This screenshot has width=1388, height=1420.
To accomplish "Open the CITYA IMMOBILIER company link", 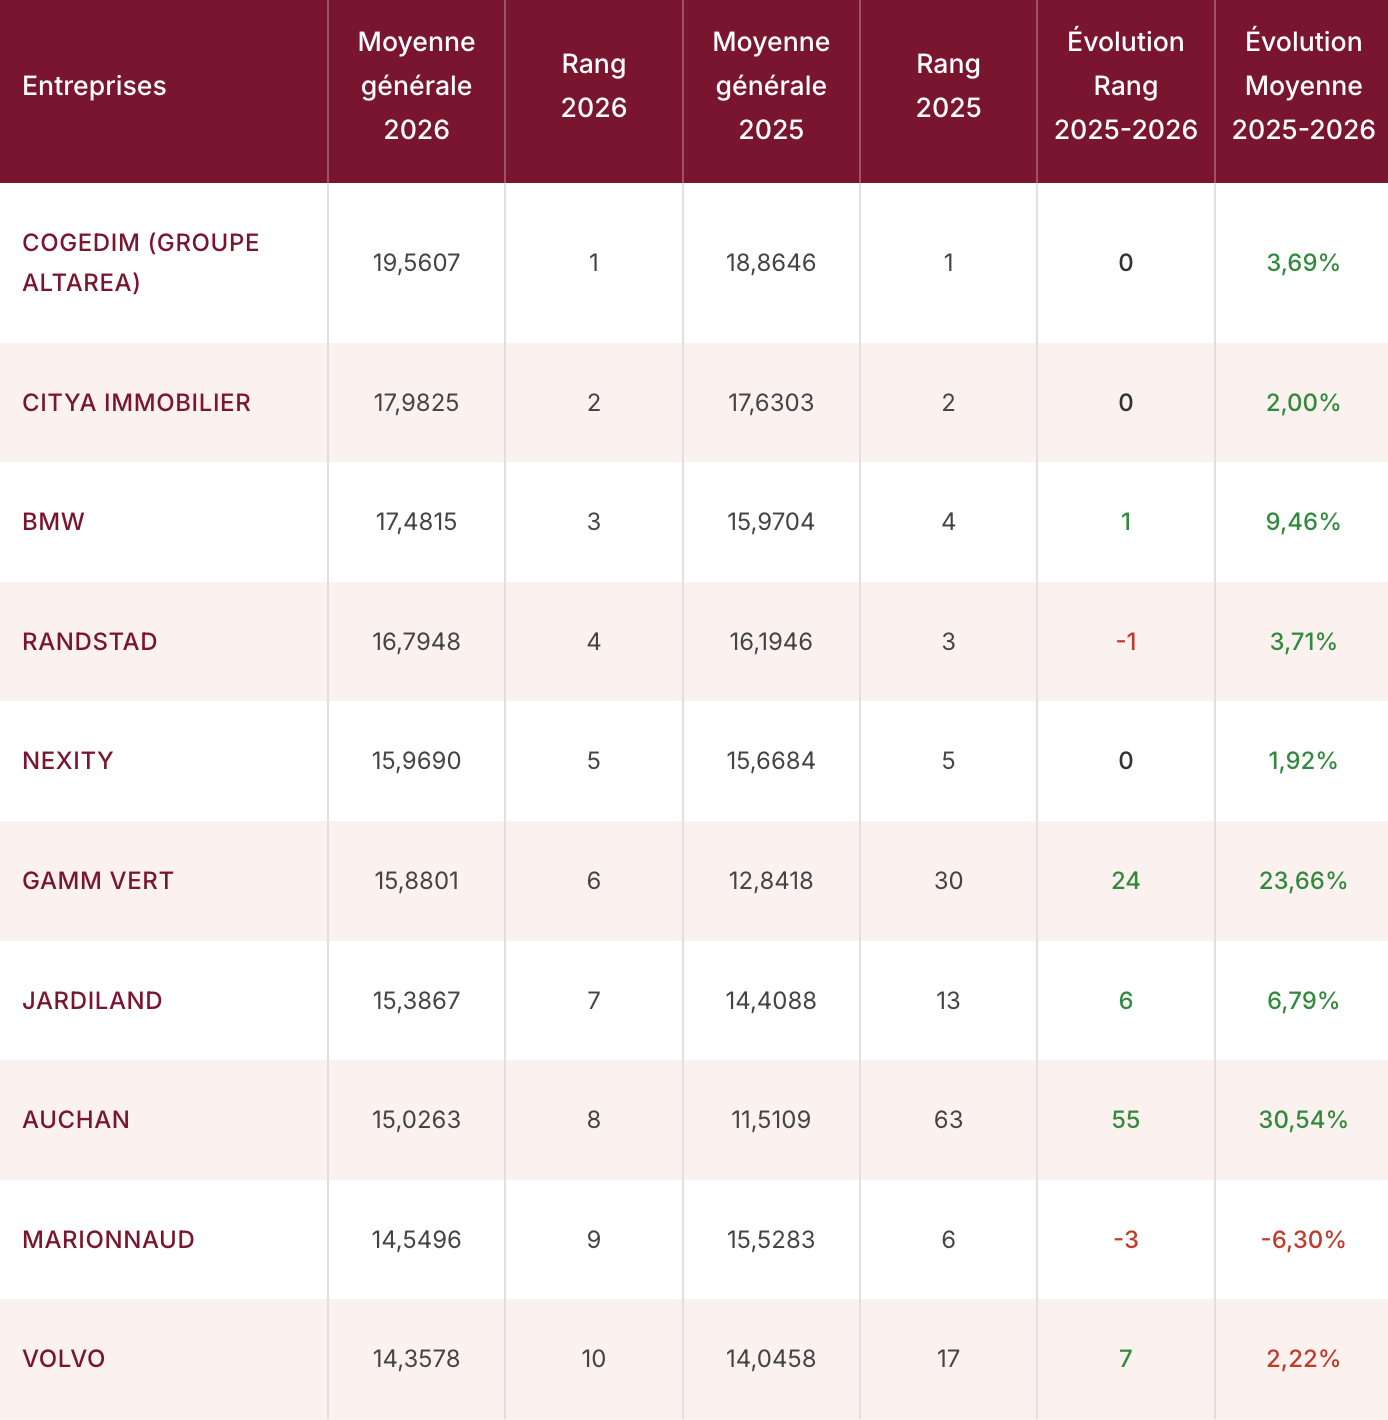I will (x=137, y=403).
